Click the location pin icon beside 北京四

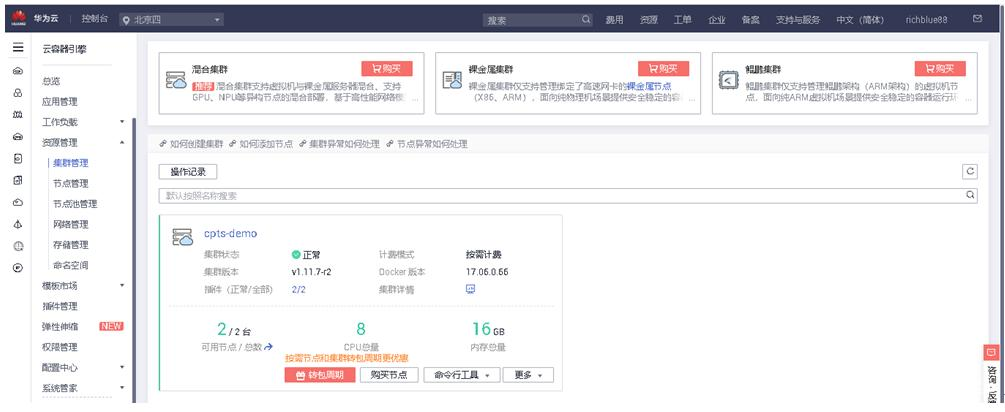[126, 20]
